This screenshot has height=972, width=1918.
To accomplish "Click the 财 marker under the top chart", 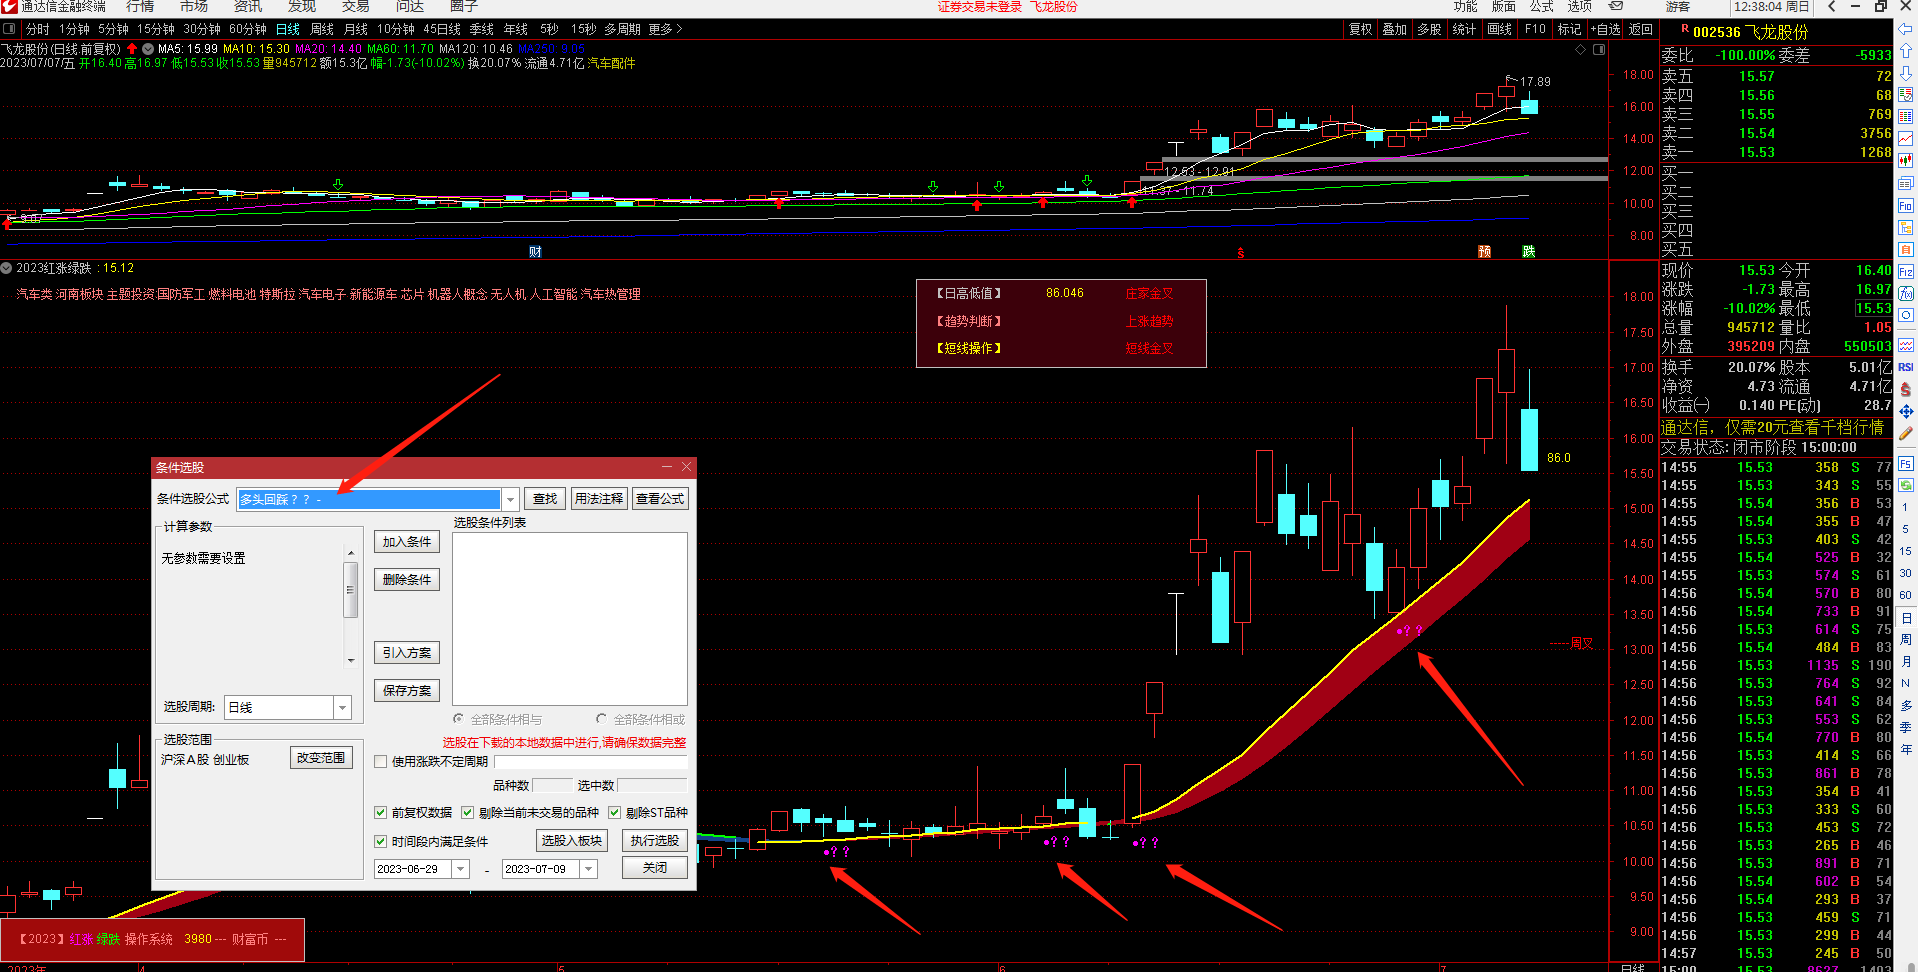I will click(x=535, y=252).
